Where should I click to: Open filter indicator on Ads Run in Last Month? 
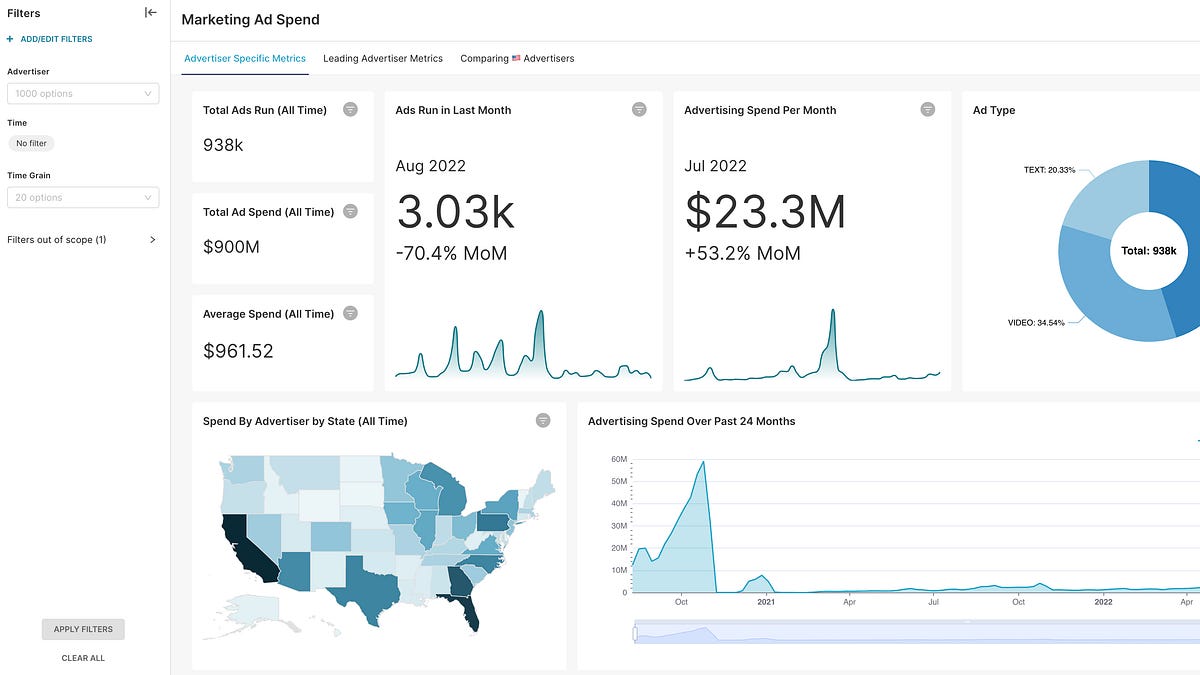(x=639, y=110)
